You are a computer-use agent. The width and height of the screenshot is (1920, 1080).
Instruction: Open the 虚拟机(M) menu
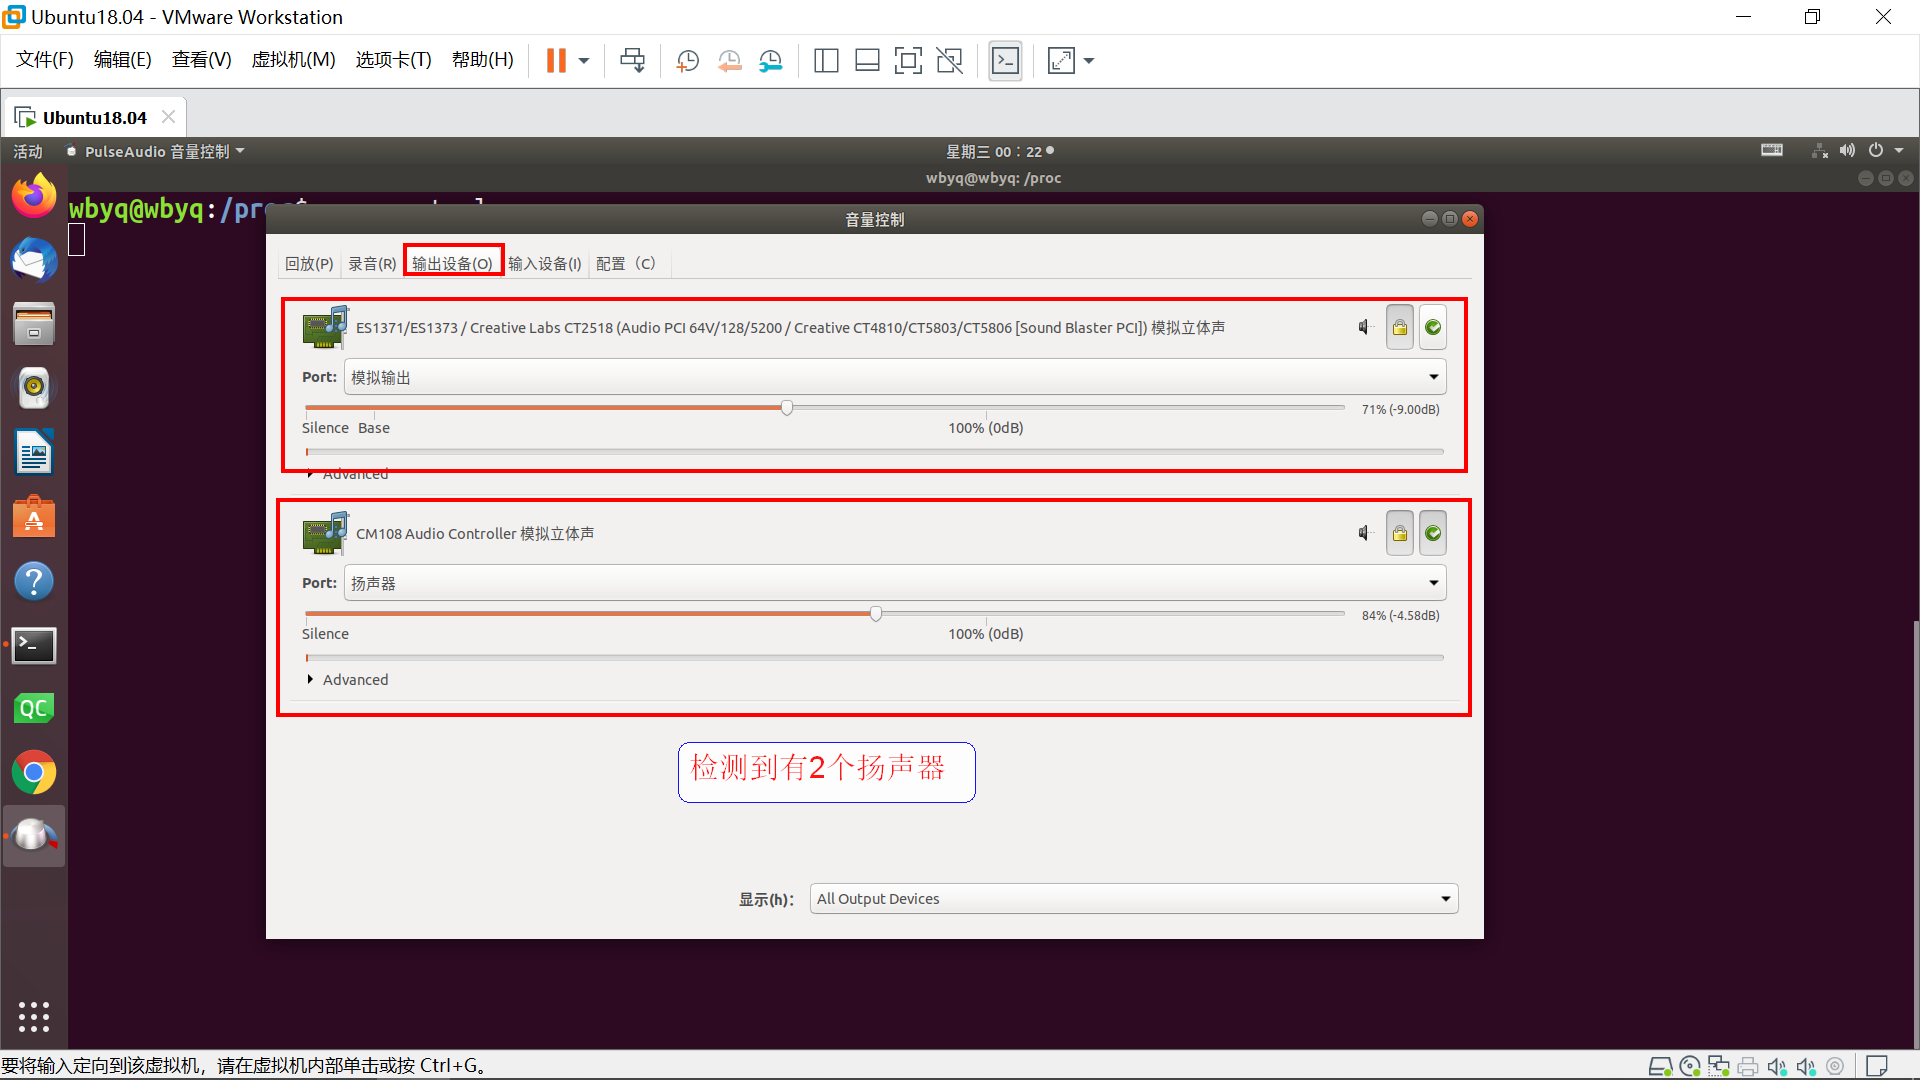point(293,59)
